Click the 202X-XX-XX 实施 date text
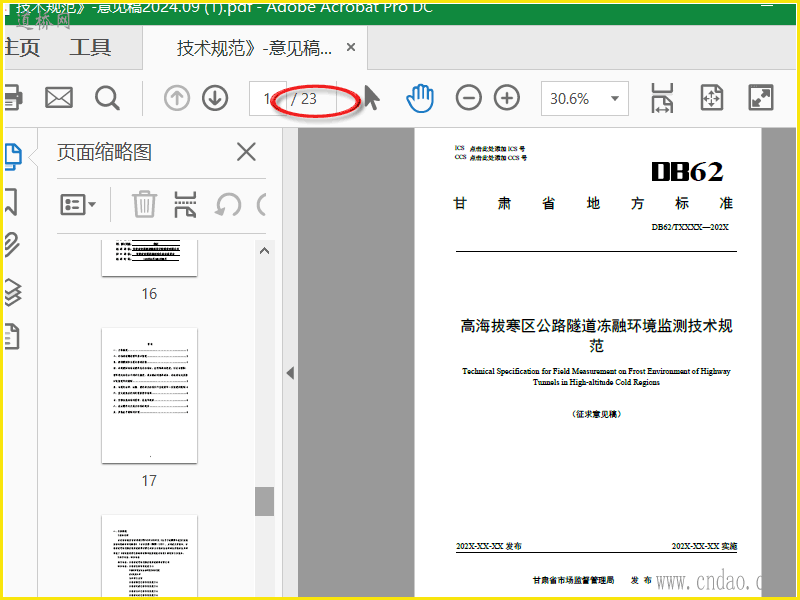This screenshot has width=800, height=600. tap(704, 546)
